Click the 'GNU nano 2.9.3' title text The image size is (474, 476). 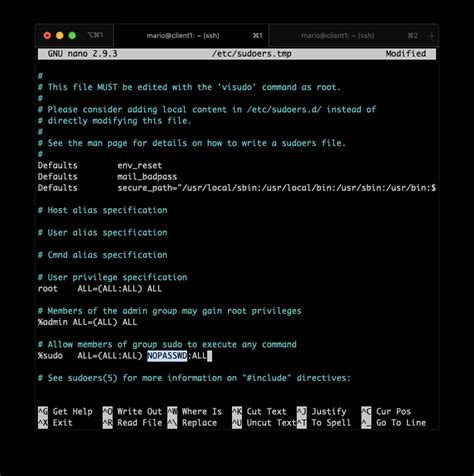pos(82,54)
